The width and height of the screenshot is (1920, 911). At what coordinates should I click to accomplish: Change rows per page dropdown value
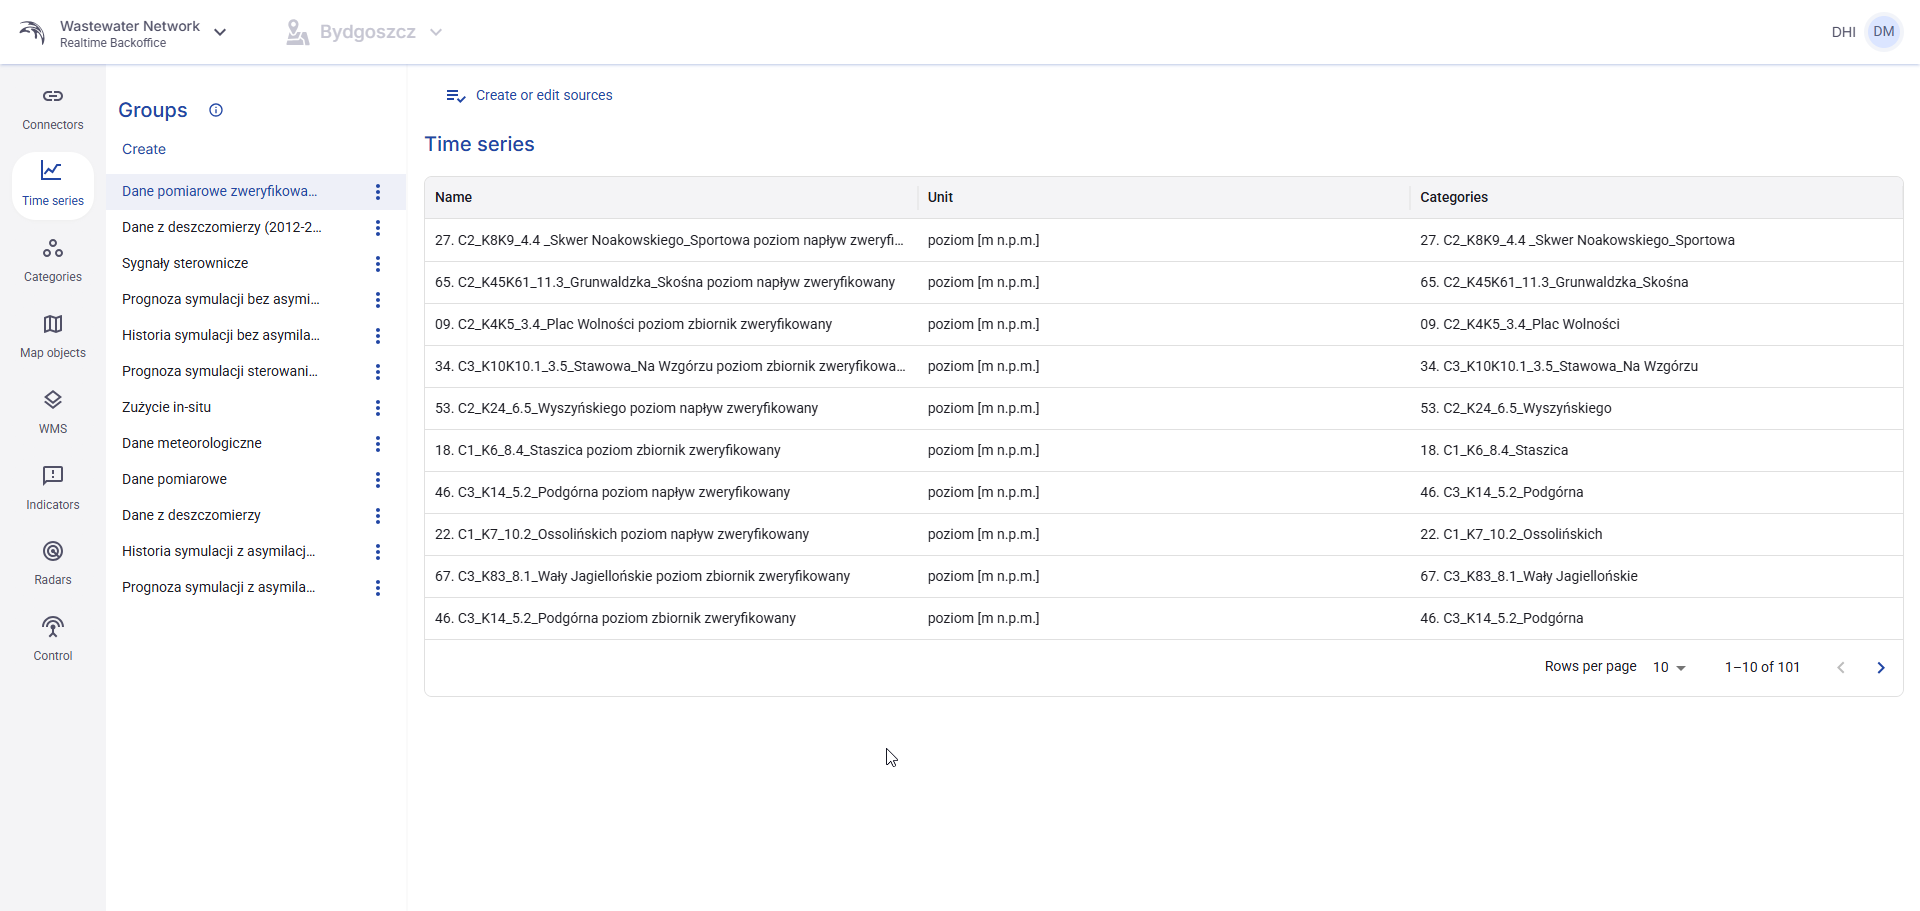[x=1669, y=667]
